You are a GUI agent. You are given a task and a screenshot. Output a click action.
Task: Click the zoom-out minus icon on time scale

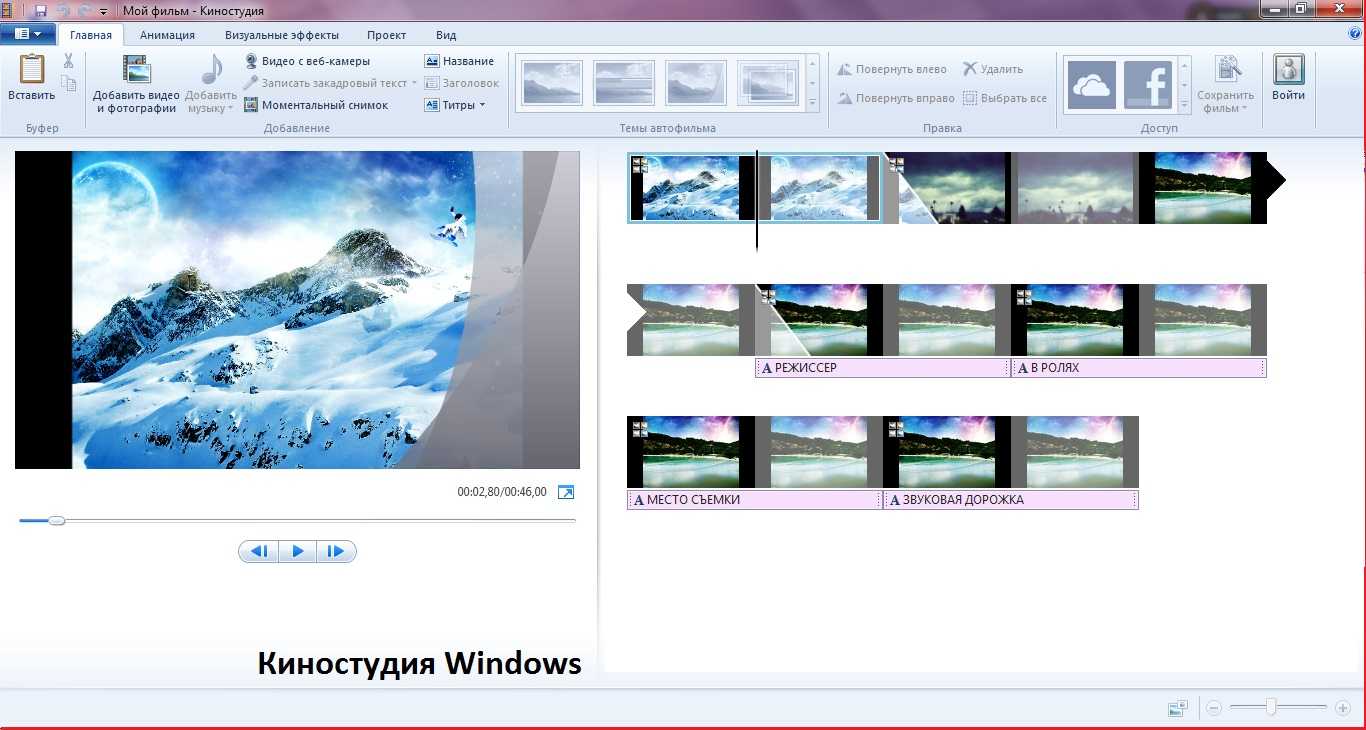1214,708
